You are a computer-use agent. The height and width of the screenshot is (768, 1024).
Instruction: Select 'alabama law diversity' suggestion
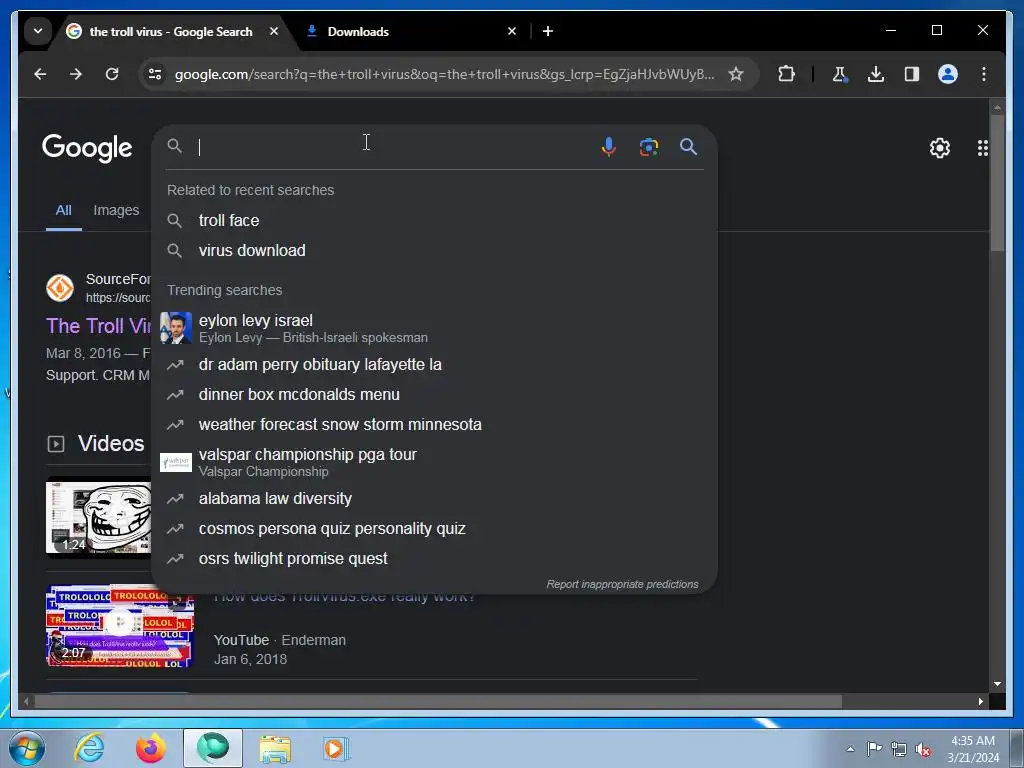point(434,498)
